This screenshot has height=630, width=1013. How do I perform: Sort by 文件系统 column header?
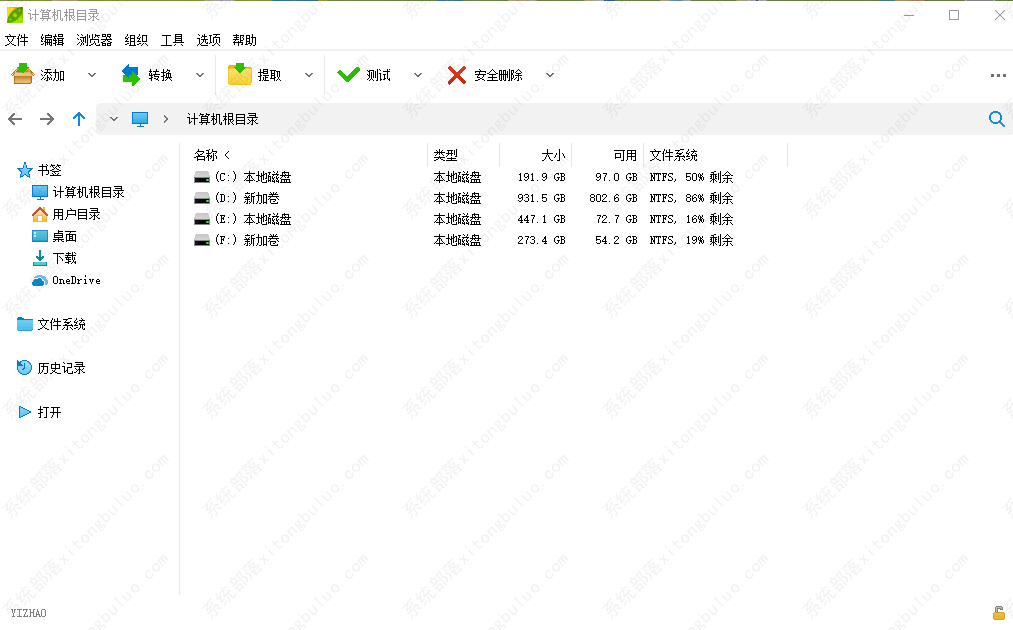pyautogui.click(x=674, y=155)
